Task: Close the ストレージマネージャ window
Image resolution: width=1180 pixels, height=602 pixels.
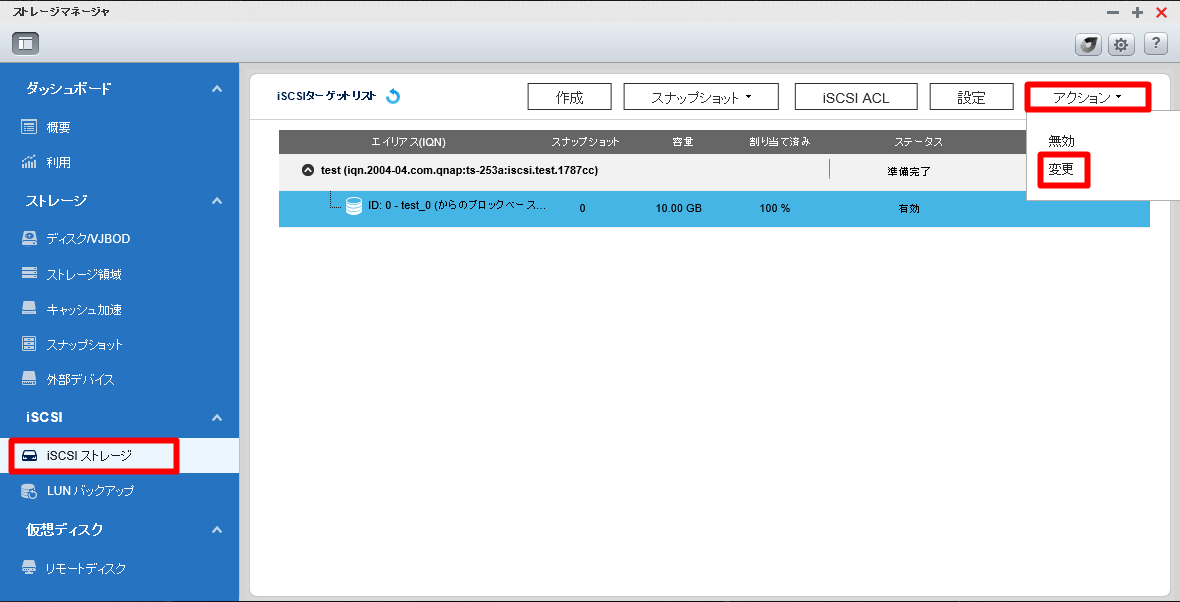Action: tap(1160, 13)
